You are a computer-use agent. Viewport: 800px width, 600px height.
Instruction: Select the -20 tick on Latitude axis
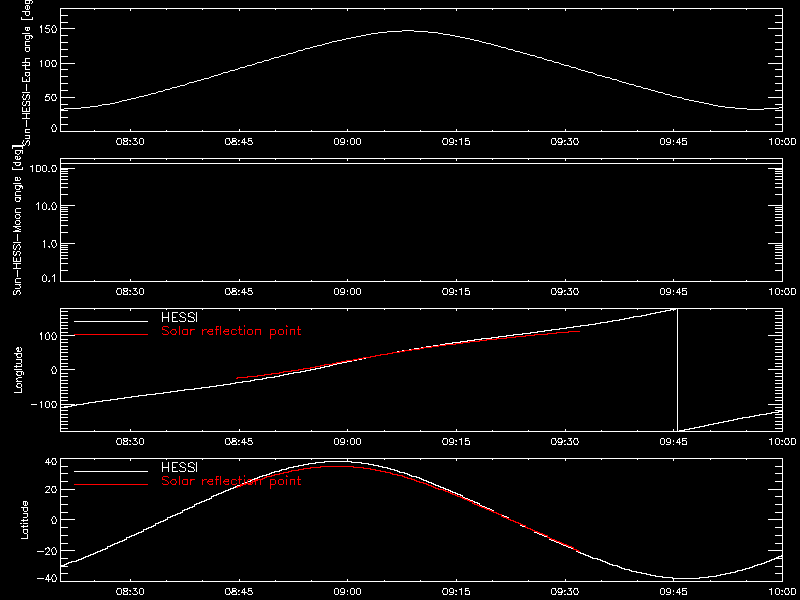pyautogui.click(x=47, y=551)
